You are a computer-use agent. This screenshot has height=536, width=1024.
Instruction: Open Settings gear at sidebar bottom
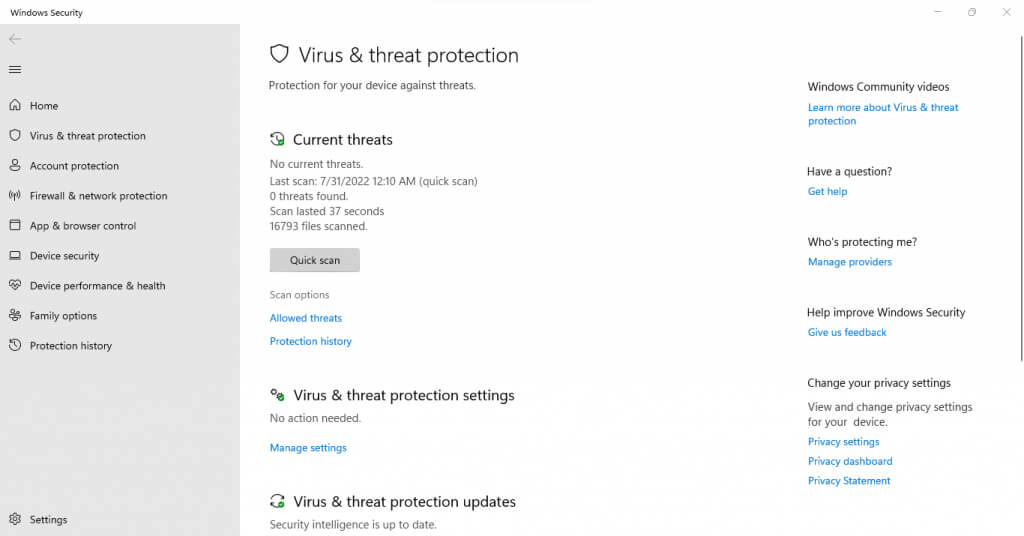[15, 520]
